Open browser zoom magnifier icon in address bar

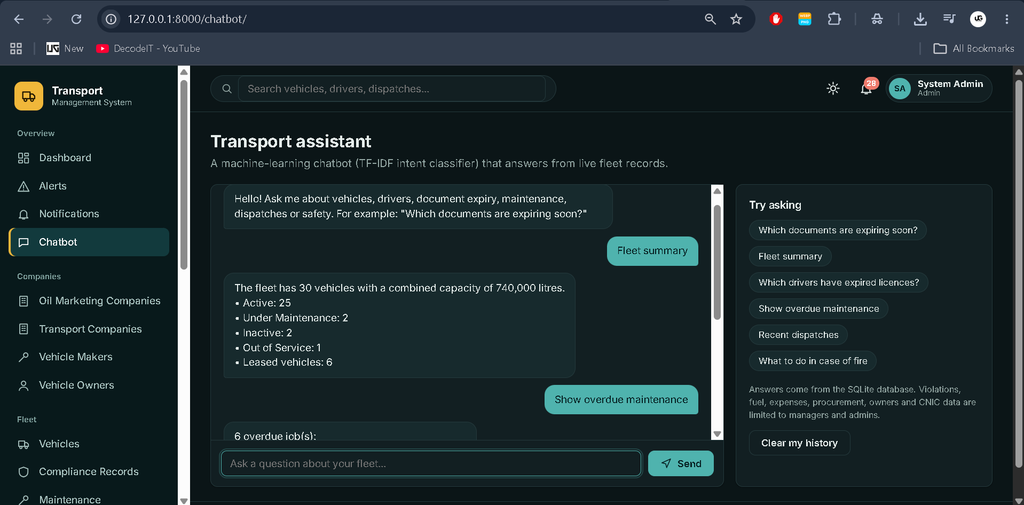click(x=711, y=19)
